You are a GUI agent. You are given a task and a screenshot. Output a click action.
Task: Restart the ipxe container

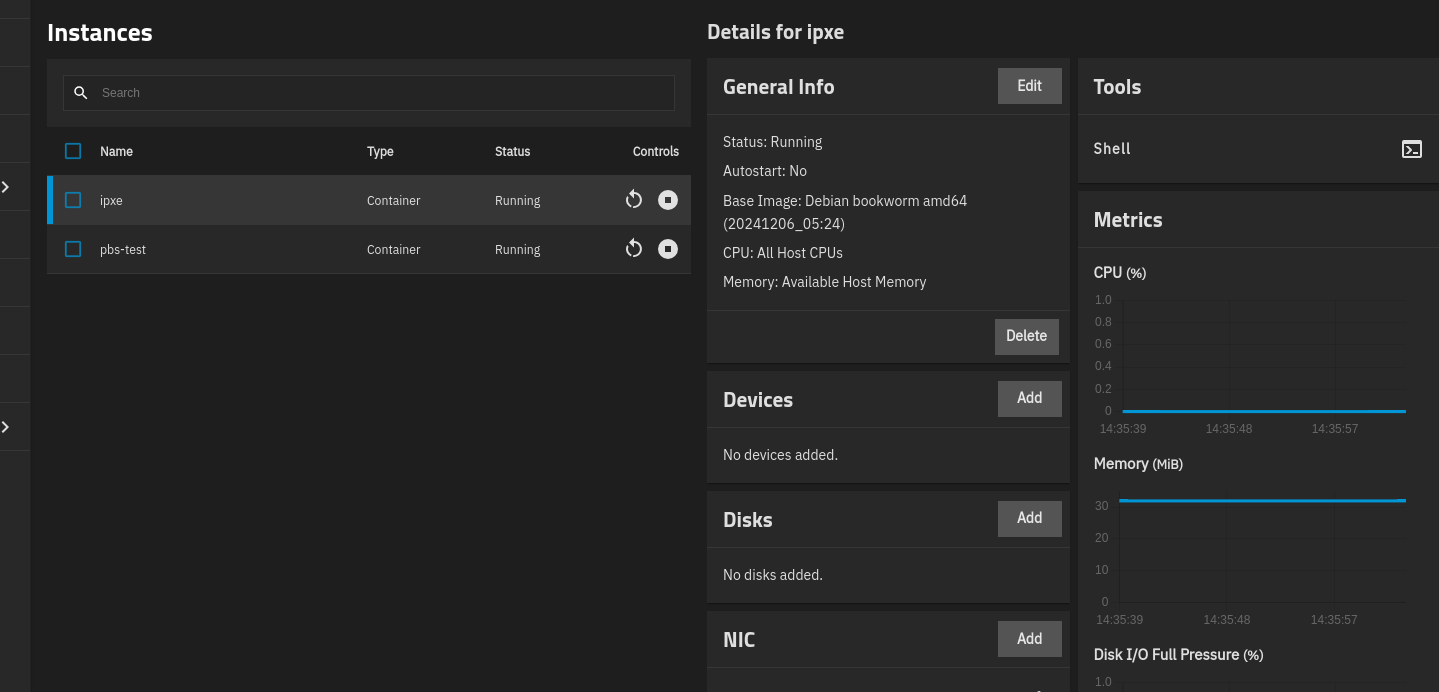point(633,200)
